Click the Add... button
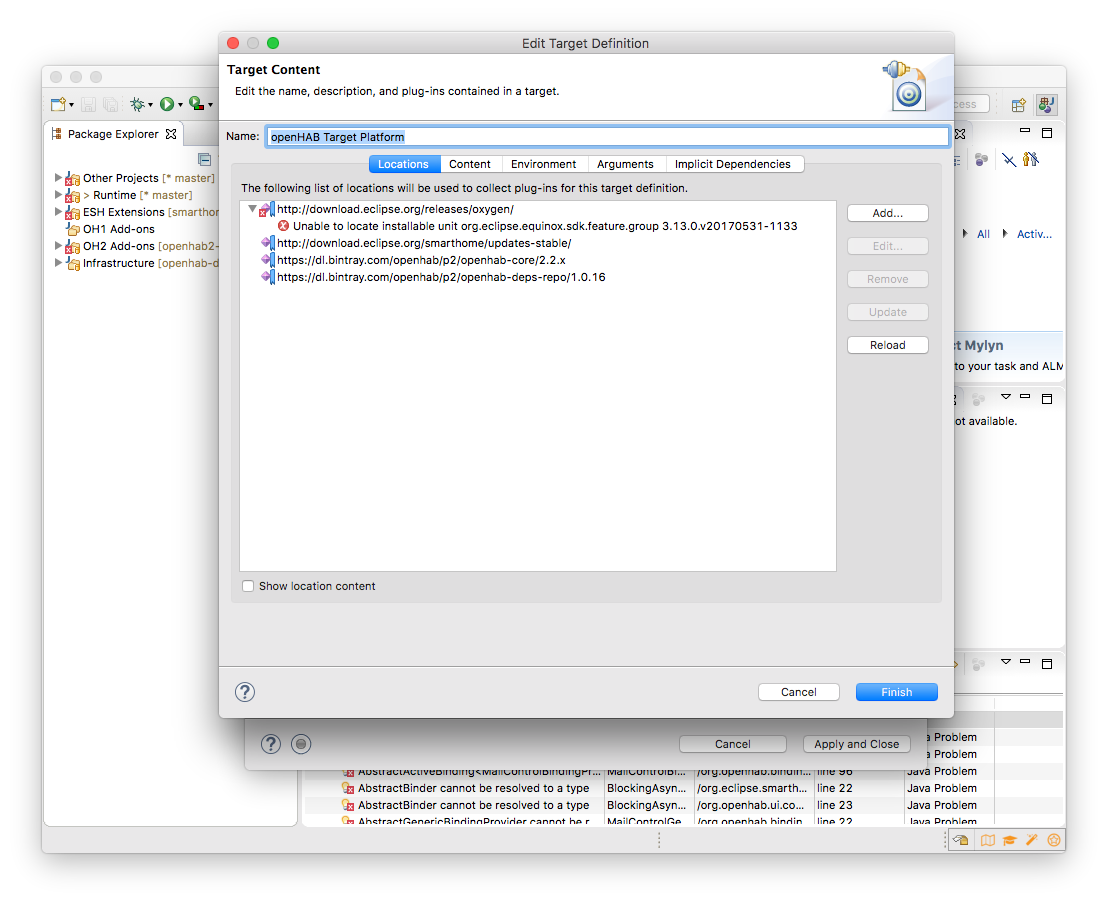The width and height of the screenshot is (1108, 903). pos(888,213)
